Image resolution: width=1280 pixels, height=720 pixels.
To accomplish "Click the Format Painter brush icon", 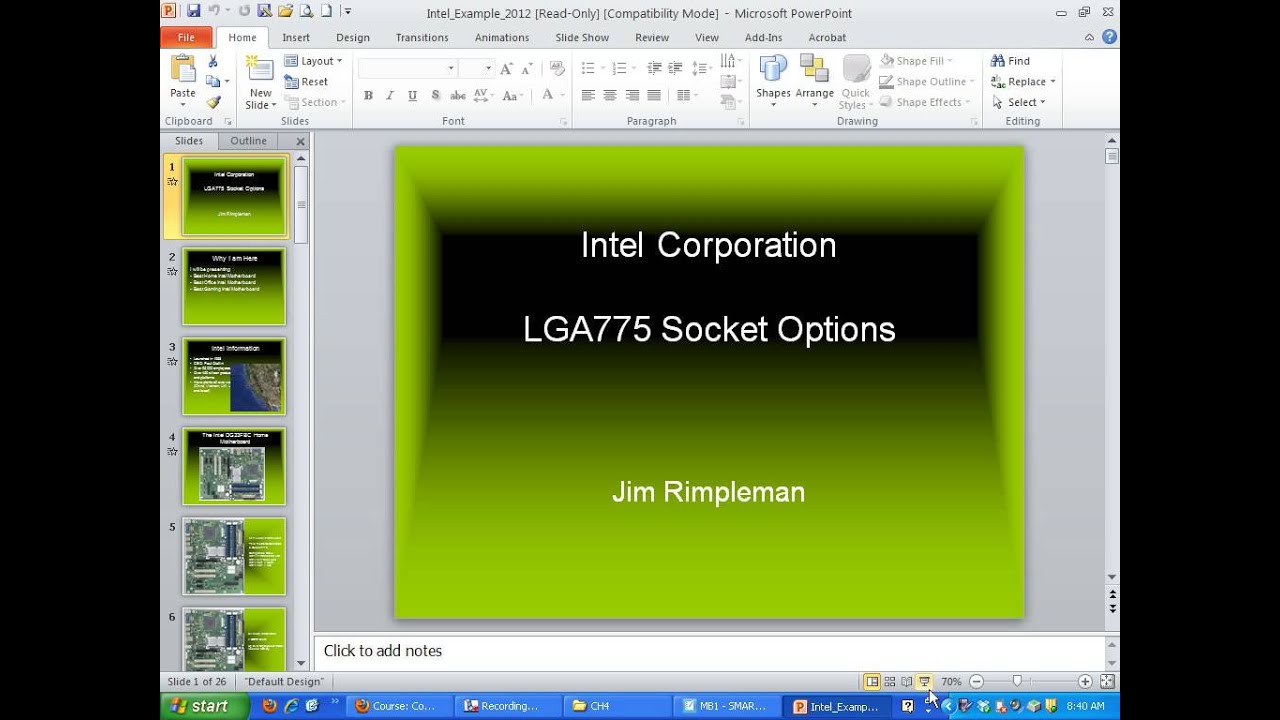I will (213, 102).
